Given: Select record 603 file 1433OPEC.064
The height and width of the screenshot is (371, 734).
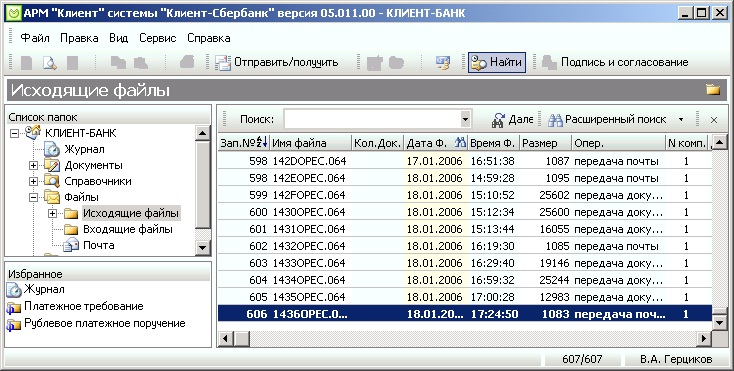Looking at the screenshot, I should point(464,263).
